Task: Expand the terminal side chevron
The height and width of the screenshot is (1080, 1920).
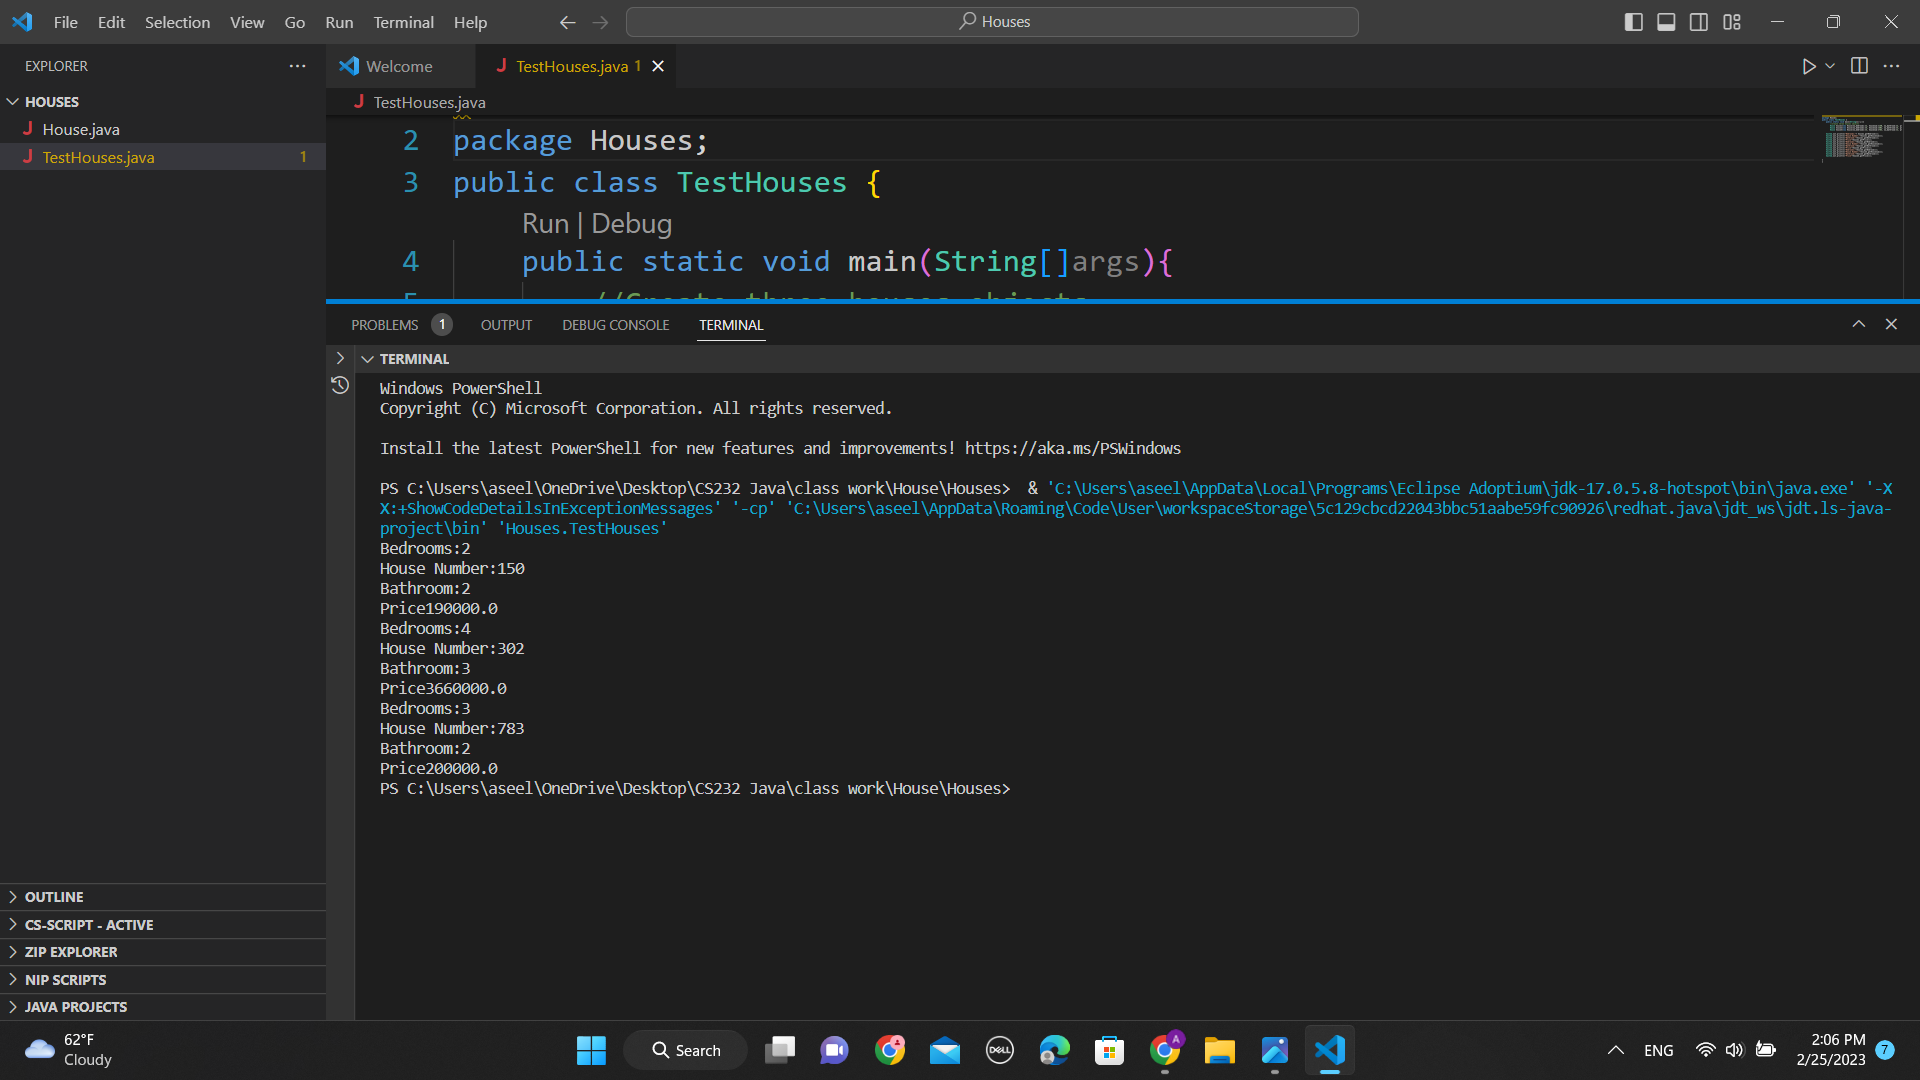Action: pos(340,358)
